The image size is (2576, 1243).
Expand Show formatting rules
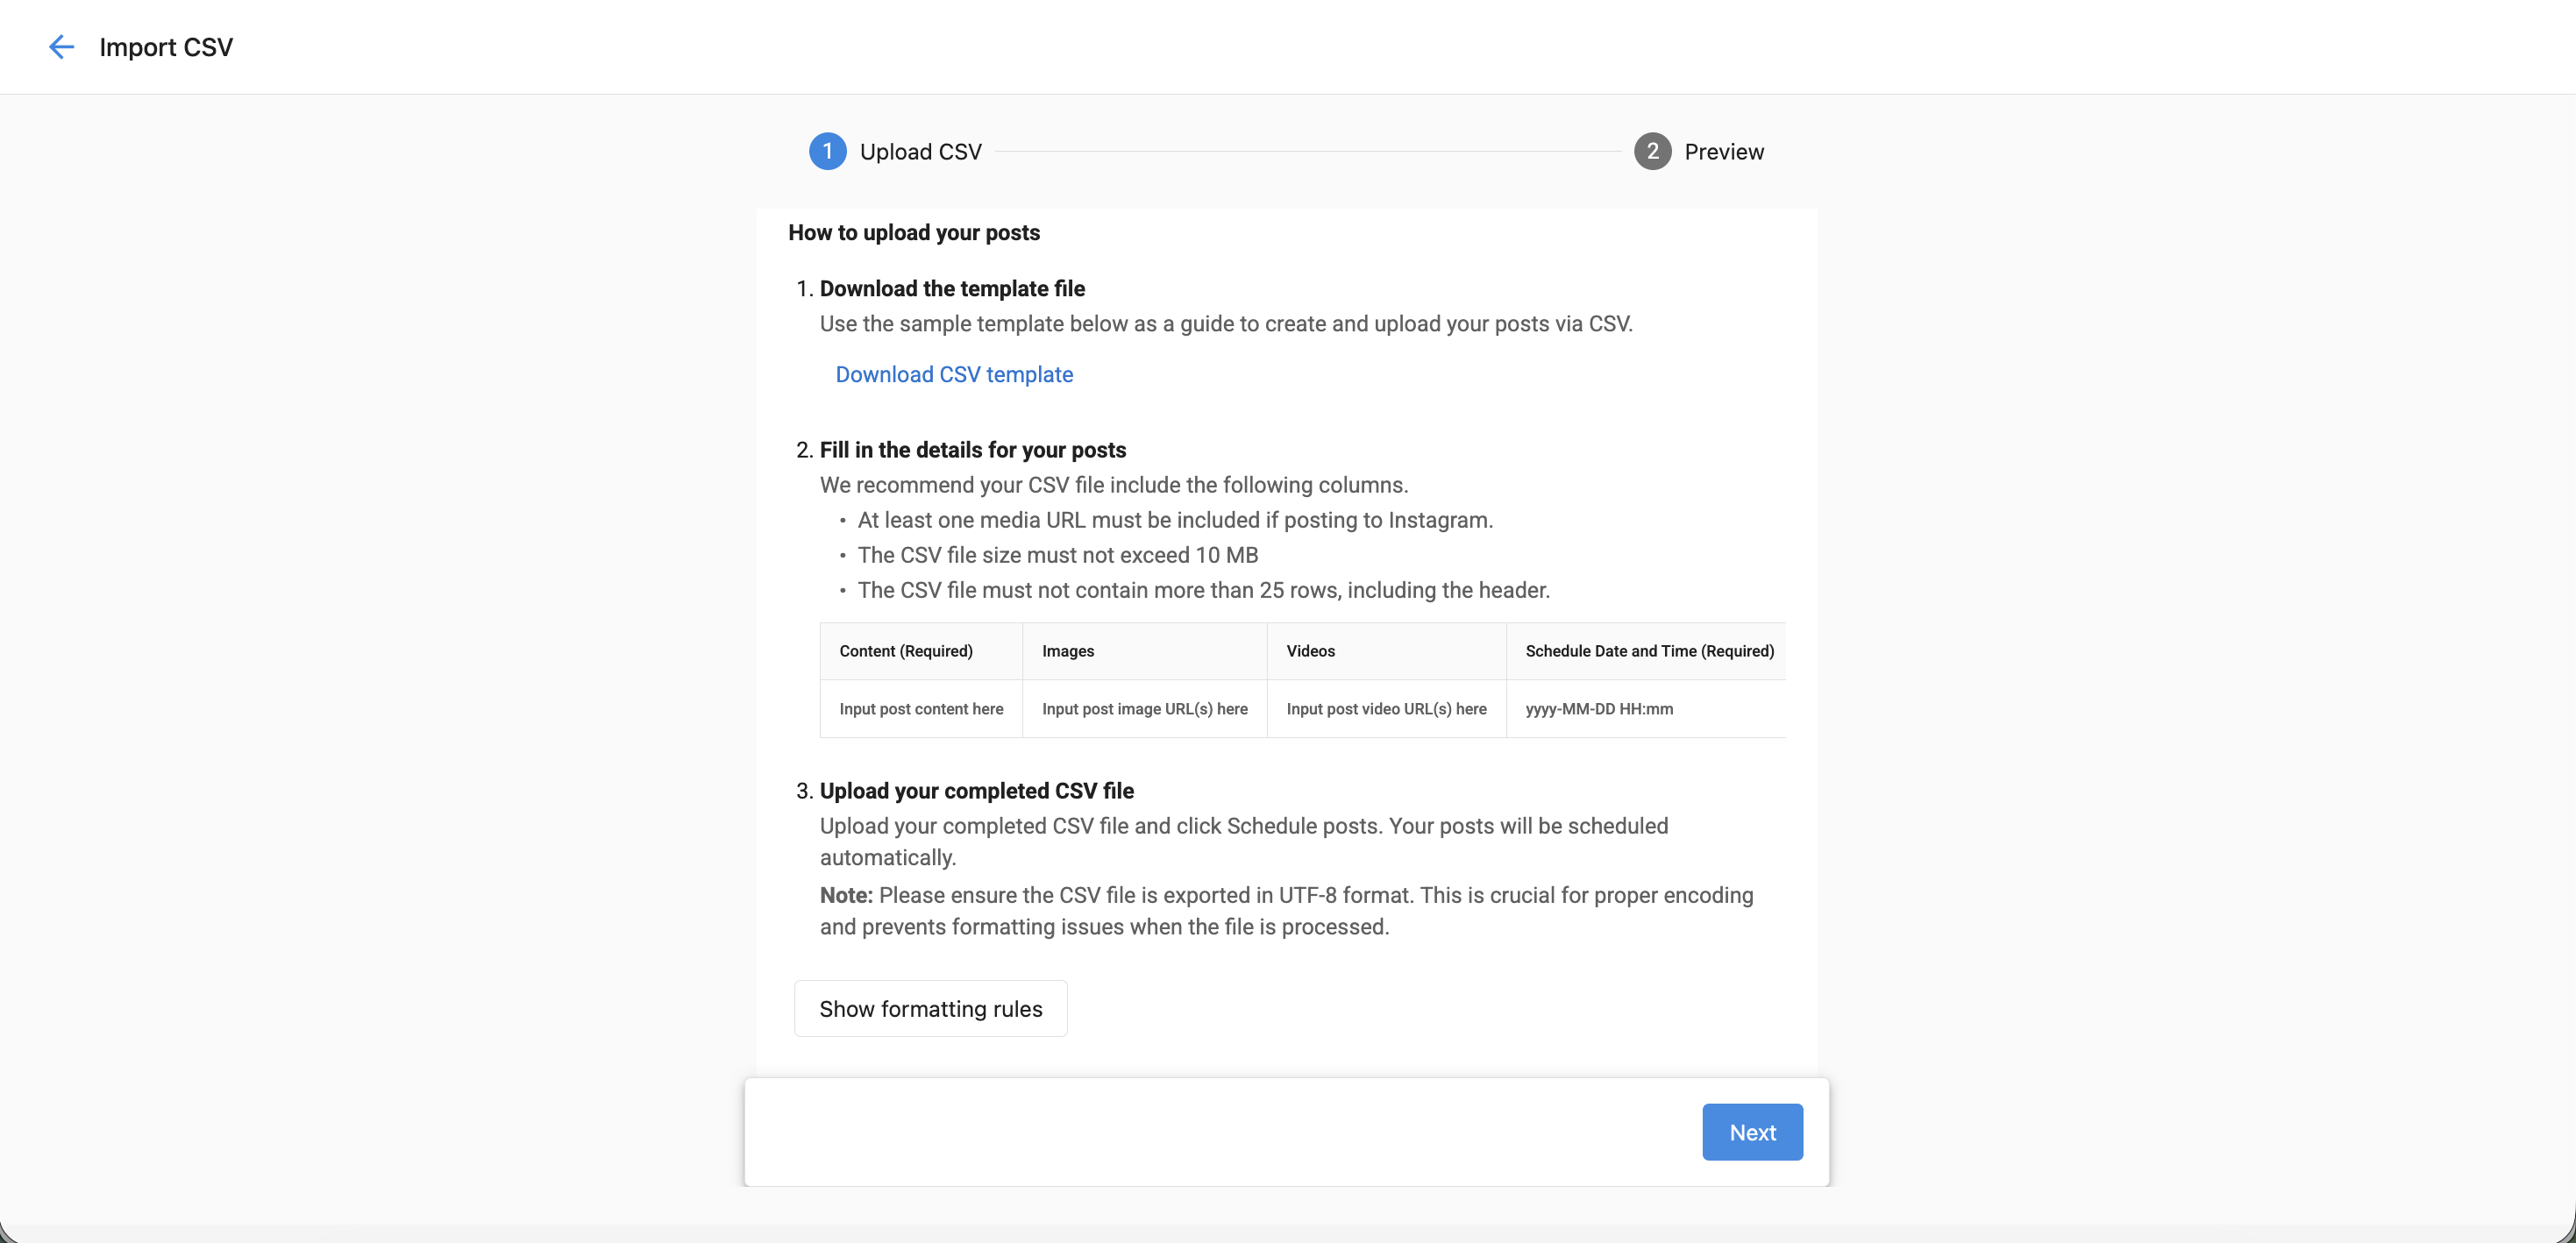pyautogui.click(x=930, y=1008)
